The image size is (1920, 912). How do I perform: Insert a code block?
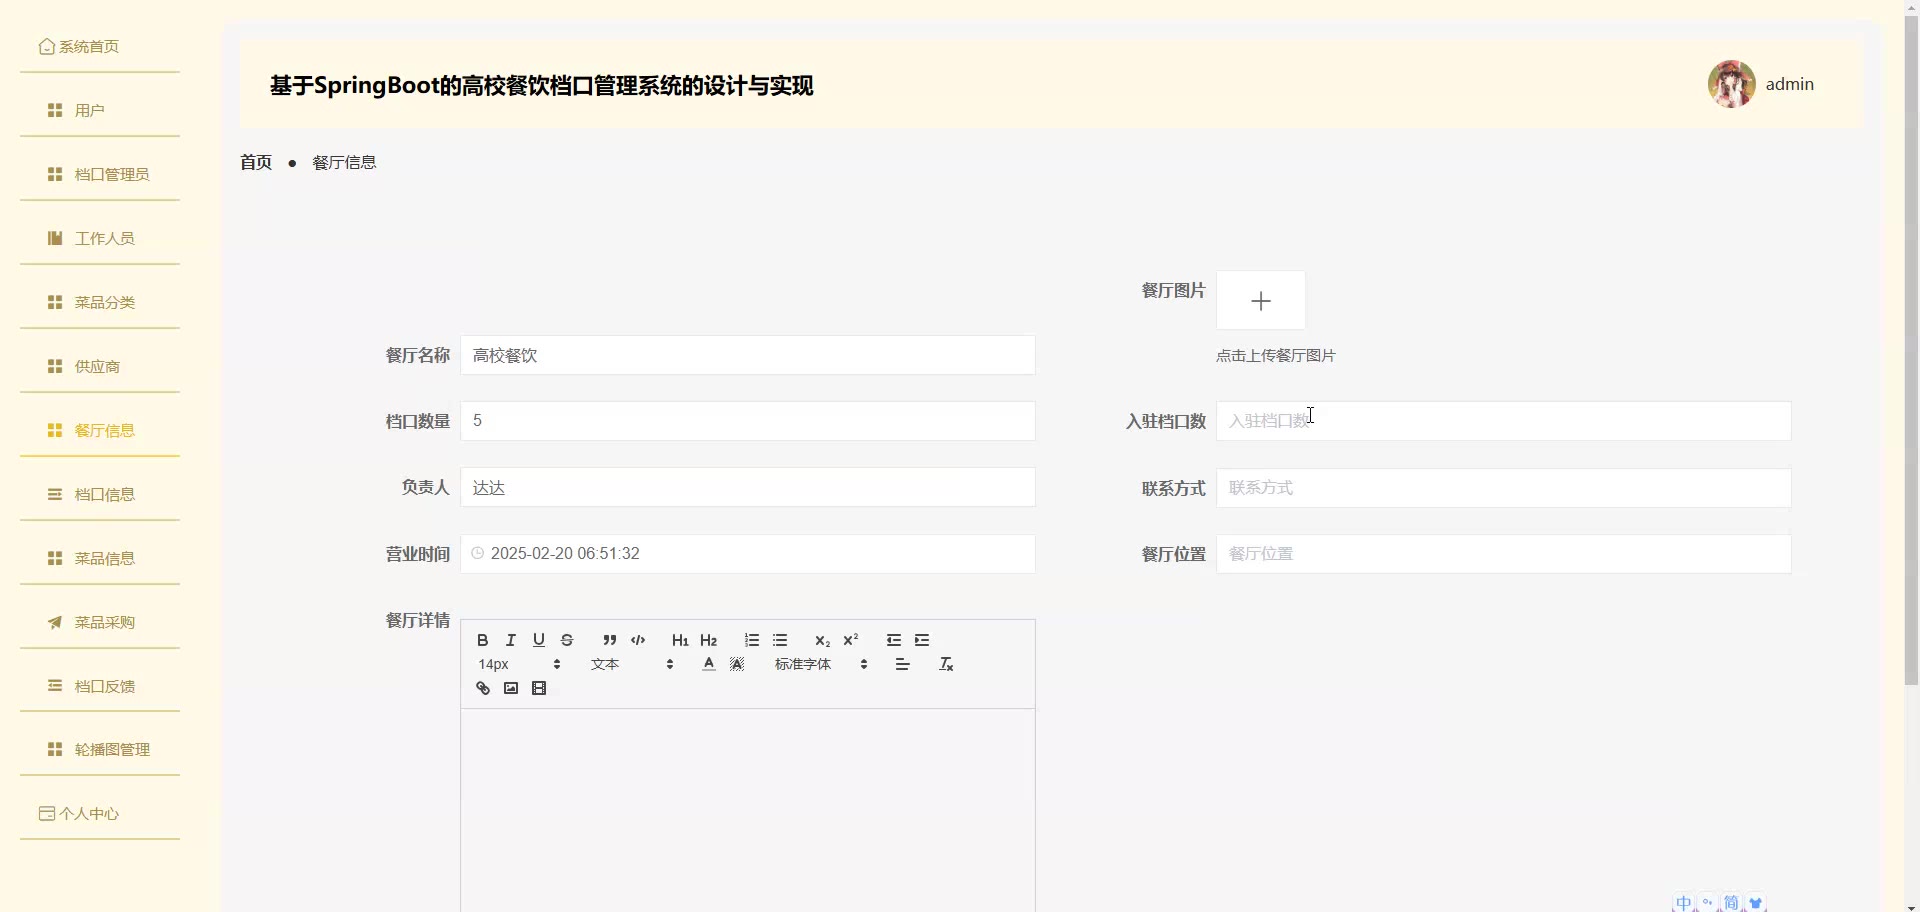[x=638, y=640]
